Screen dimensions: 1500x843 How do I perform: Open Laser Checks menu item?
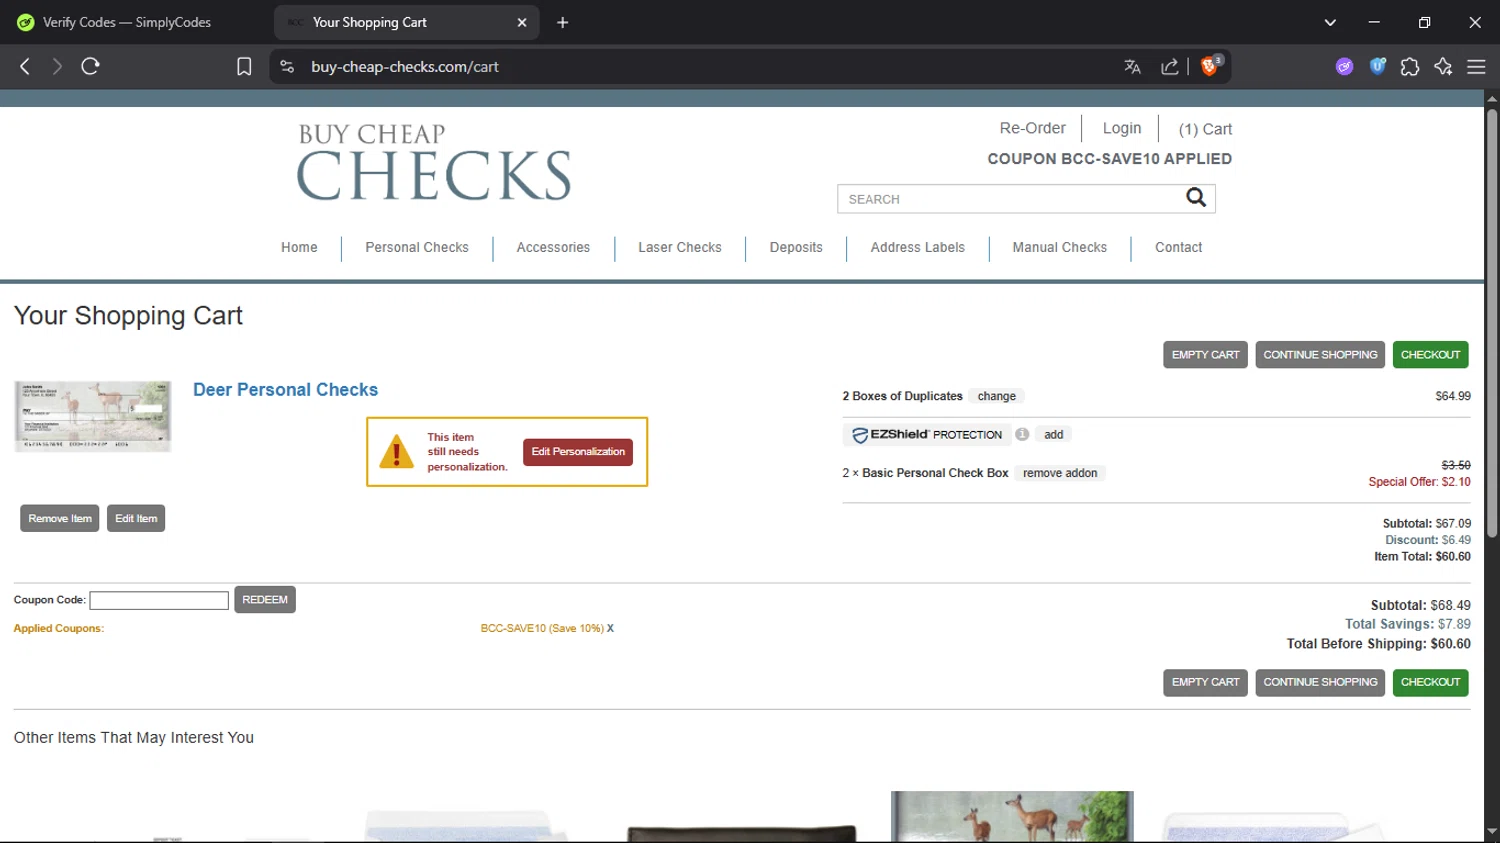(x=680, y=247)
